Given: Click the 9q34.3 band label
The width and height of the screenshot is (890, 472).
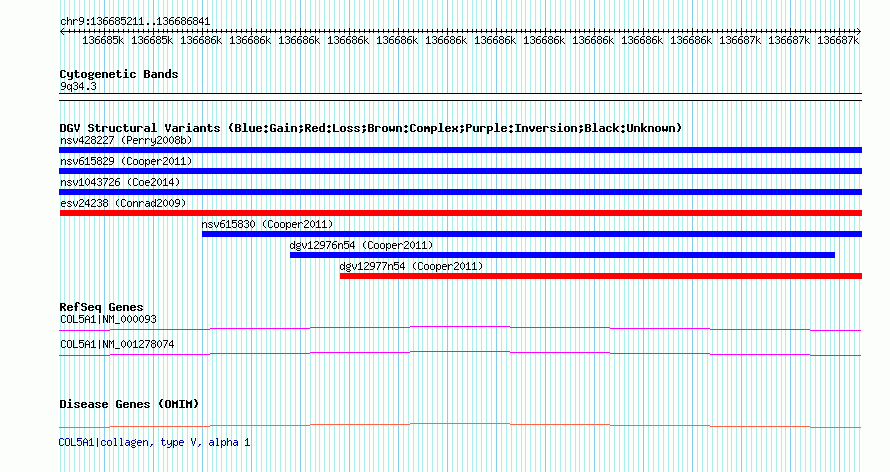Looking at the screenshot, I should [x=78, y=87].
